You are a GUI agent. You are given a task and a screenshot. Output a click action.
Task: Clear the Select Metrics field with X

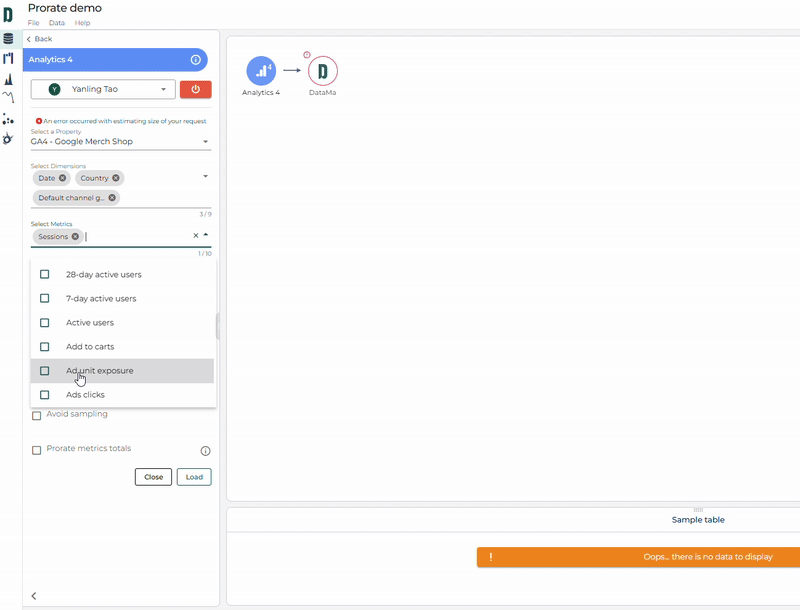196,236
